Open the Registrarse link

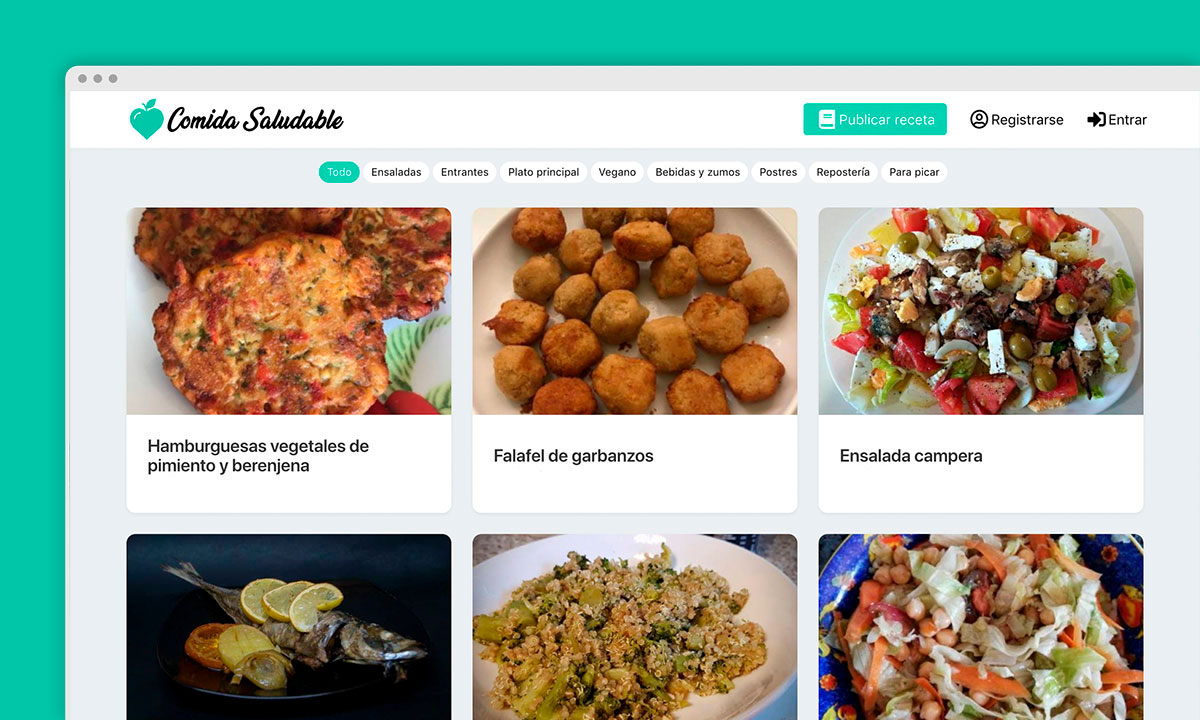1017,119
